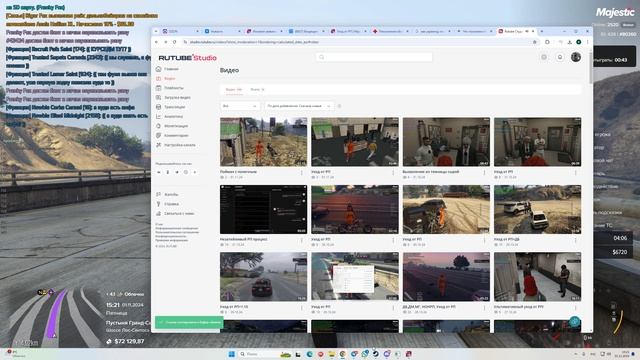This screenshot has height=360, width=640.
Task: Open the Windows Start menu
Action: point(231,354)
